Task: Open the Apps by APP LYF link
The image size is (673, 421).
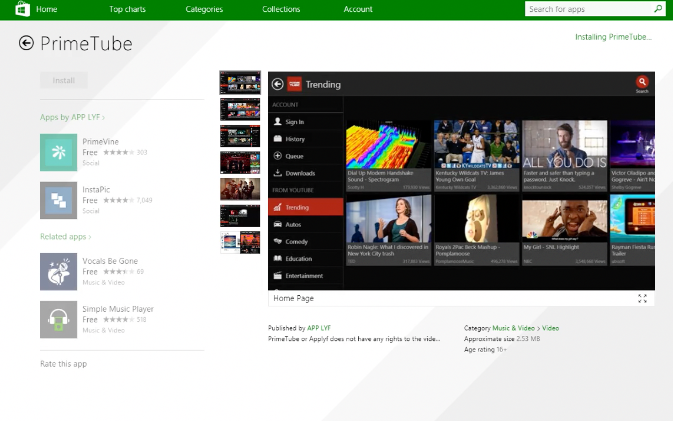Action: pyautogui.click(x=72, y=117)
